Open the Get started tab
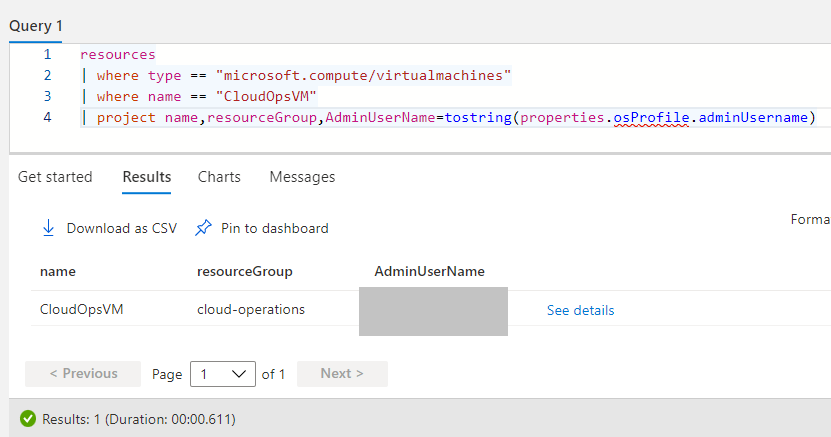This screenshot has height=437, width=831. 55,177
